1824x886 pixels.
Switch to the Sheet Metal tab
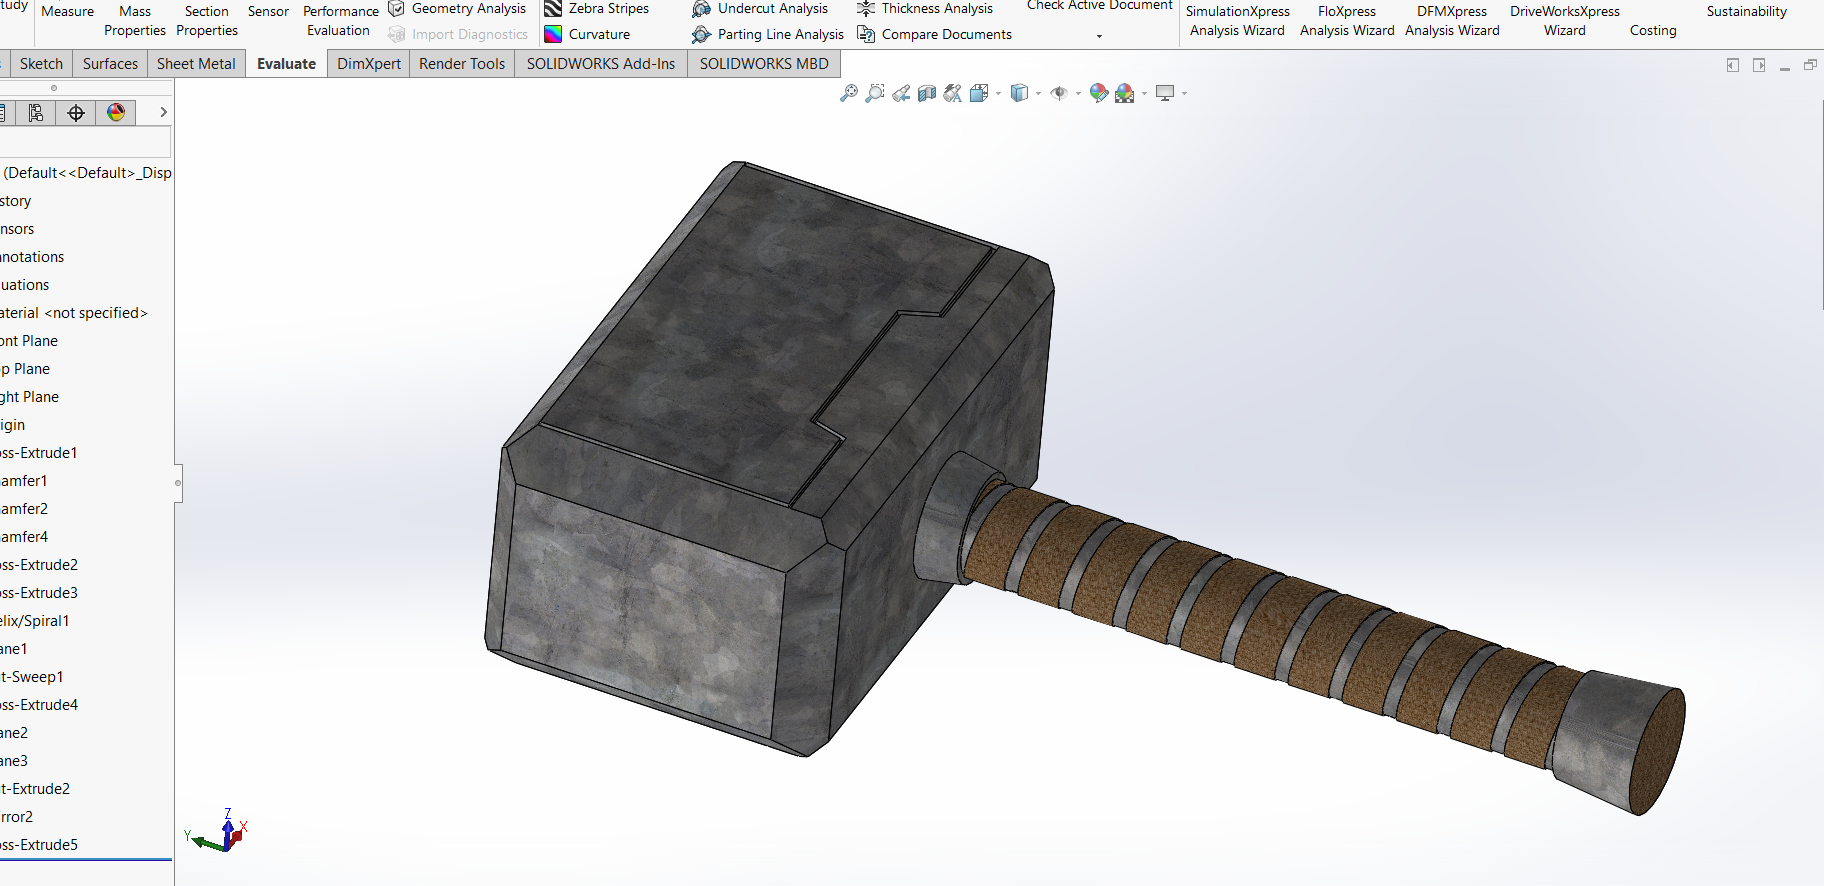(196, 63)
